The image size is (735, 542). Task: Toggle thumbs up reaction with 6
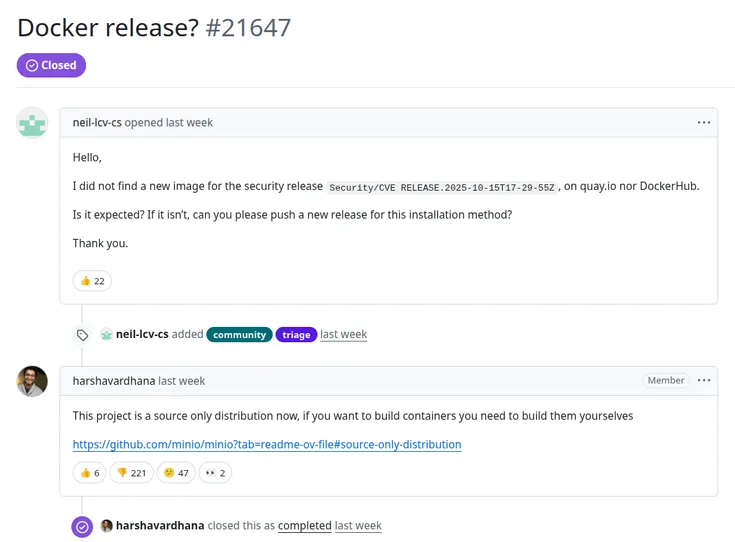click(x=92, y=472)
